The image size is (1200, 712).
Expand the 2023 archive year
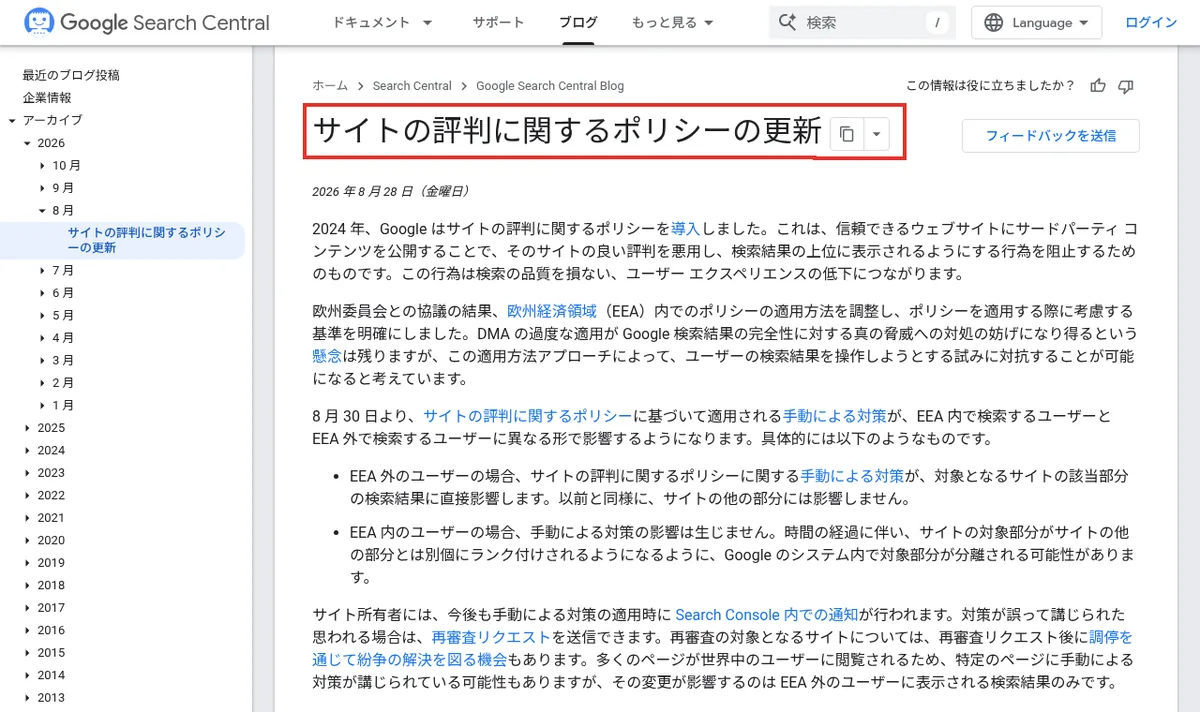27,473
